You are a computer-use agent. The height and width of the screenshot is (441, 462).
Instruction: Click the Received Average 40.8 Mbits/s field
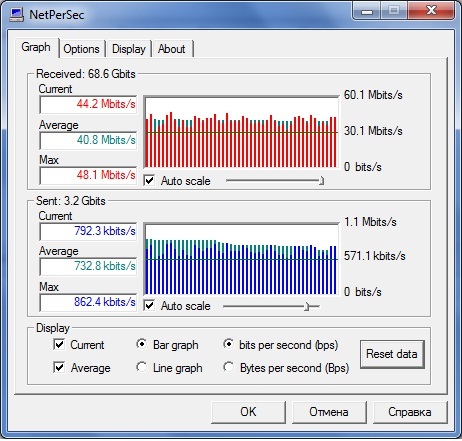(x=88, y=140)
